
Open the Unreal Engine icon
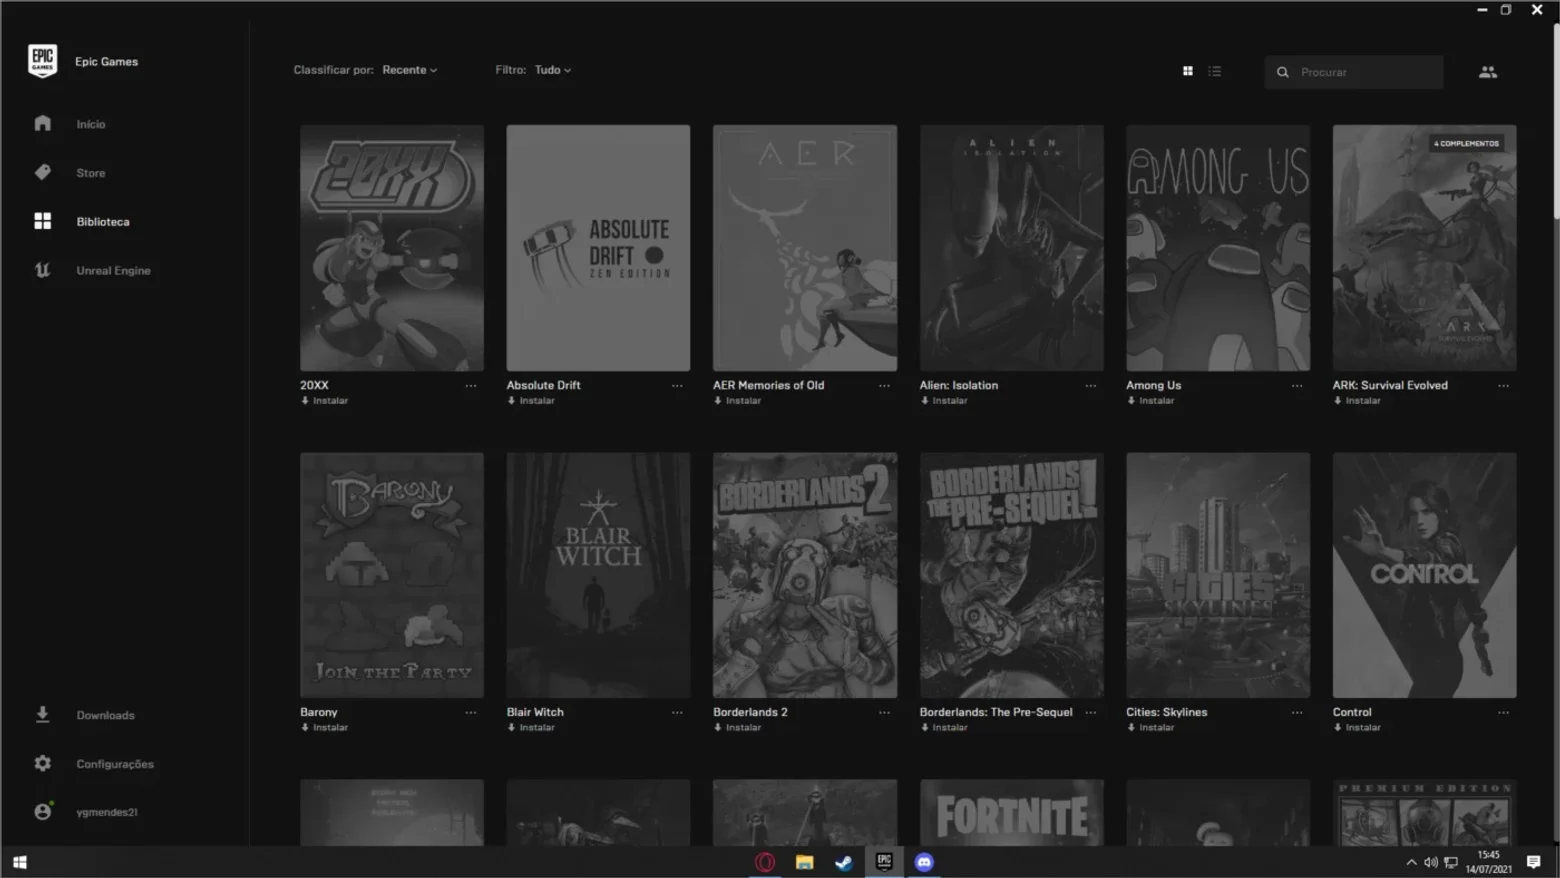click(42, 270)
